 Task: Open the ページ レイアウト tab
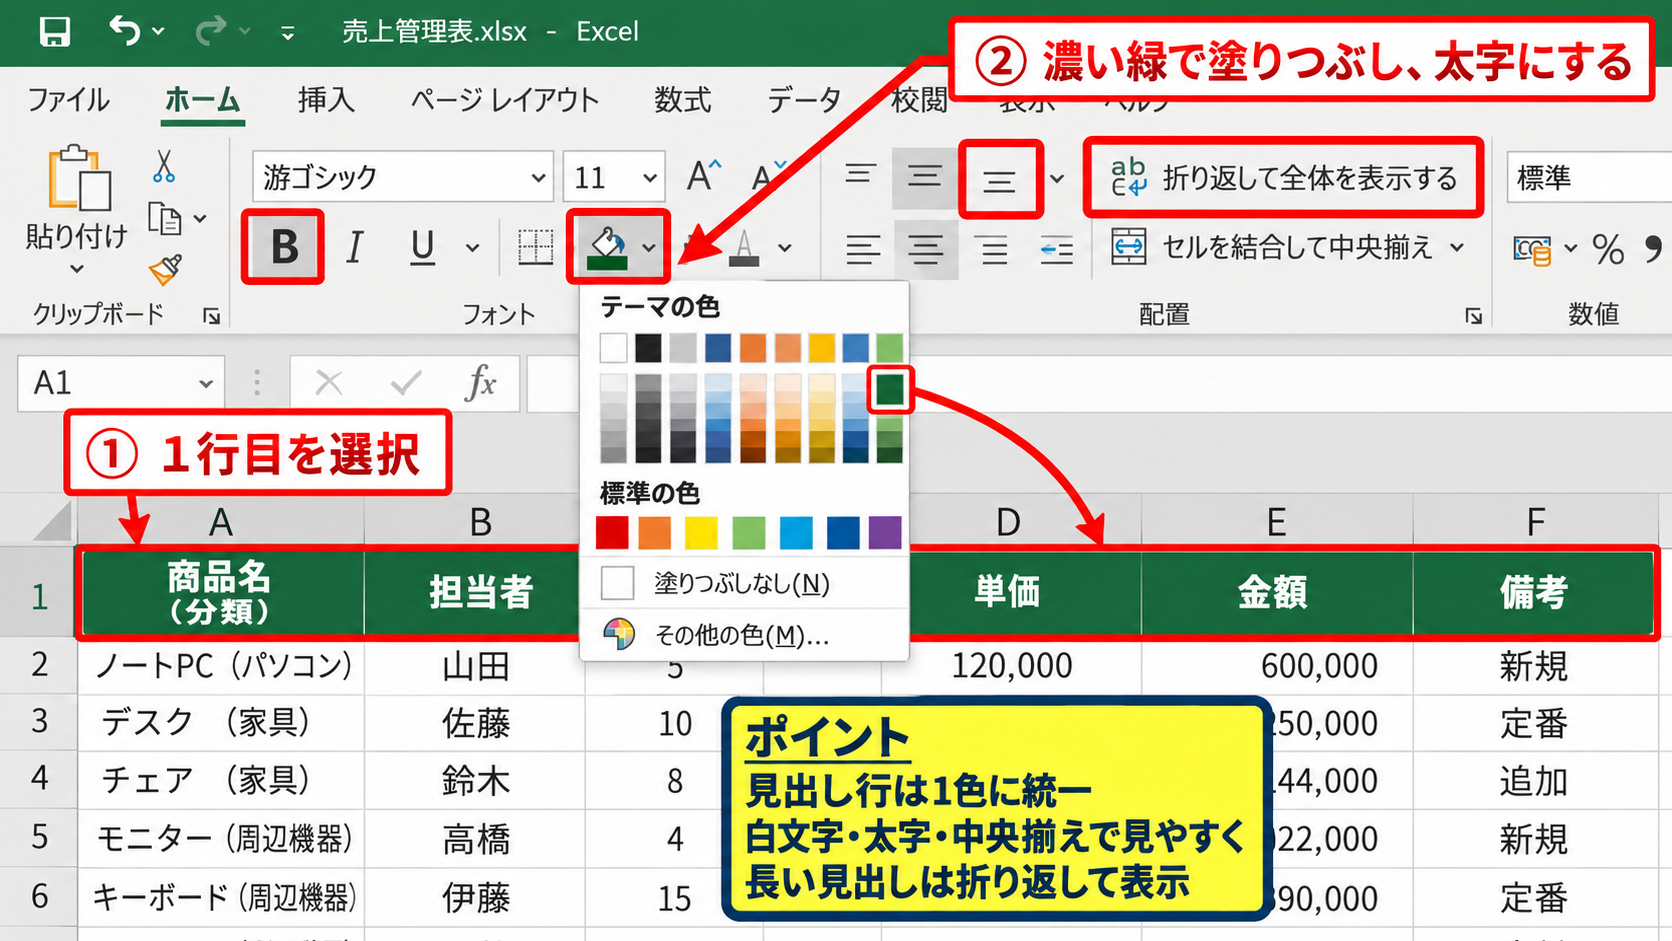[x=504, y=100]
